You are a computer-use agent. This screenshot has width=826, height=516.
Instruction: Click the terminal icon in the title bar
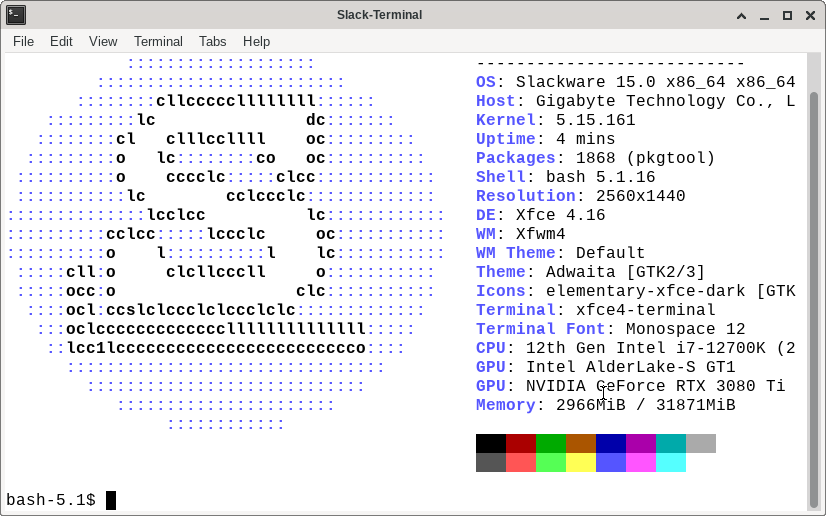point(16,15)
